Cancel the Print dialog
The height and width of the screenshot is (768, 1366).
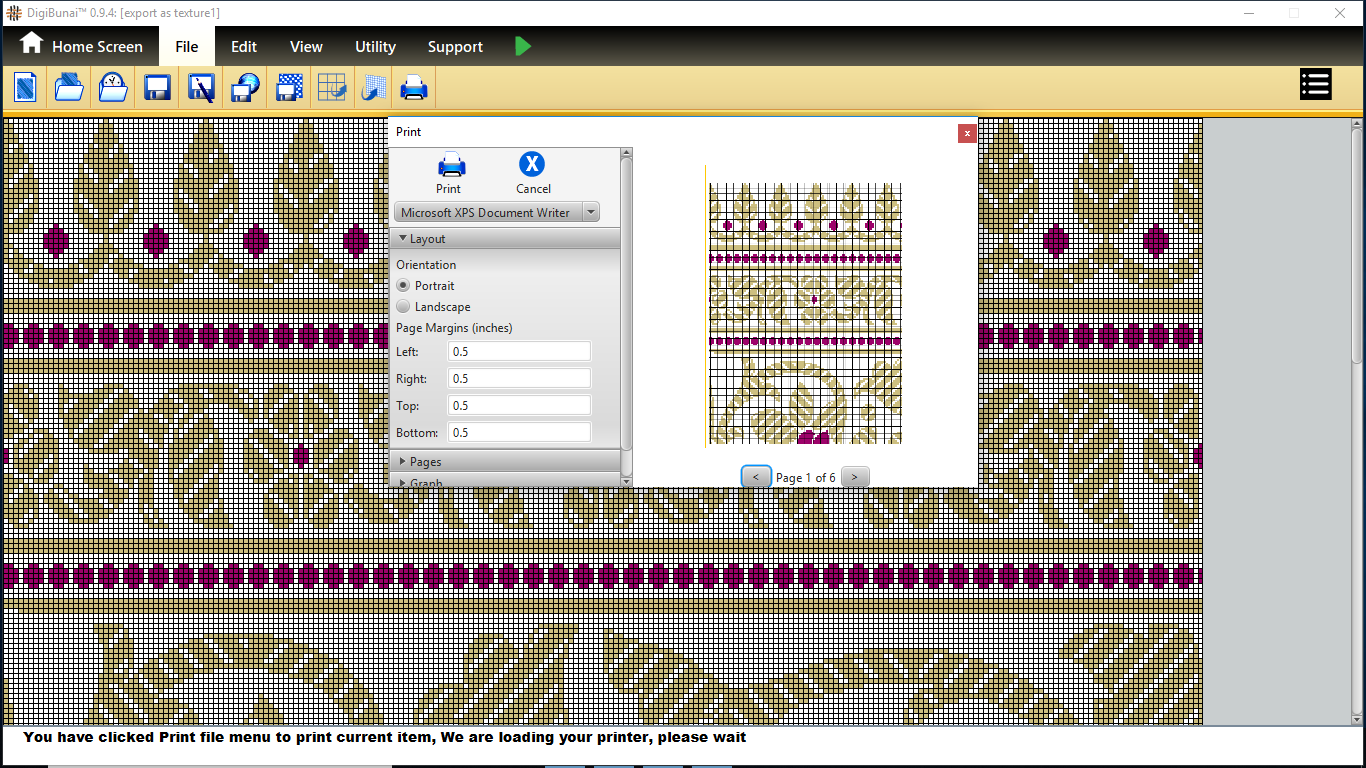point(533,172)
